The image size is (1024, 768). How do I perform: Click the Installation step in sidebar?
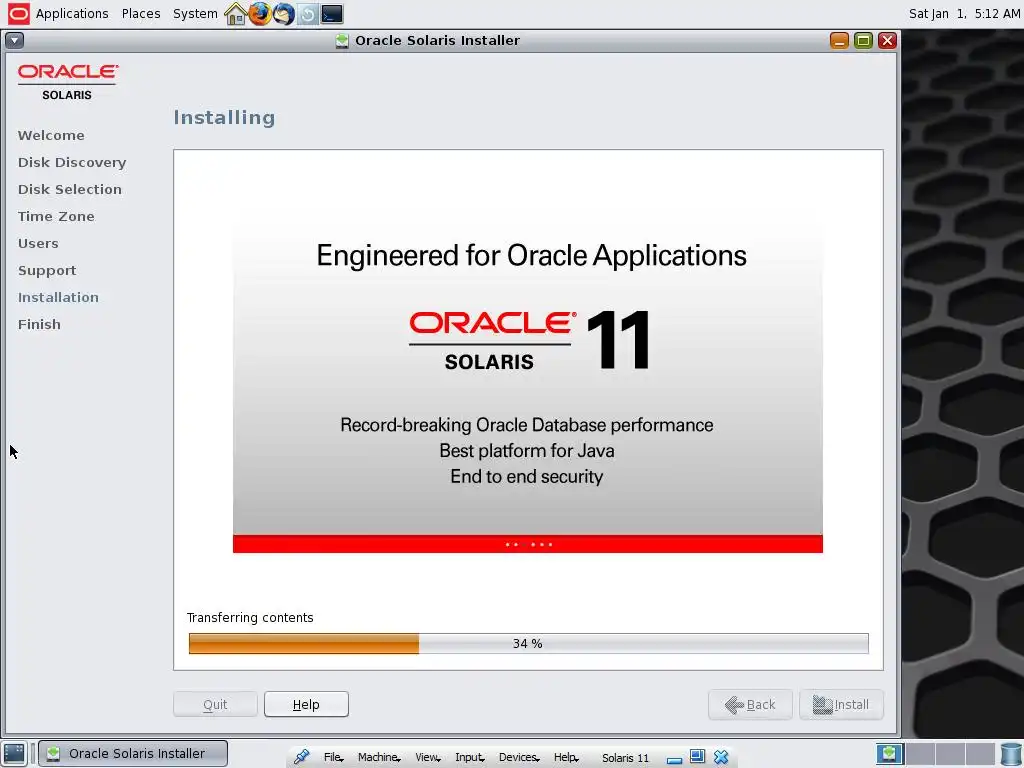[58, 297]
